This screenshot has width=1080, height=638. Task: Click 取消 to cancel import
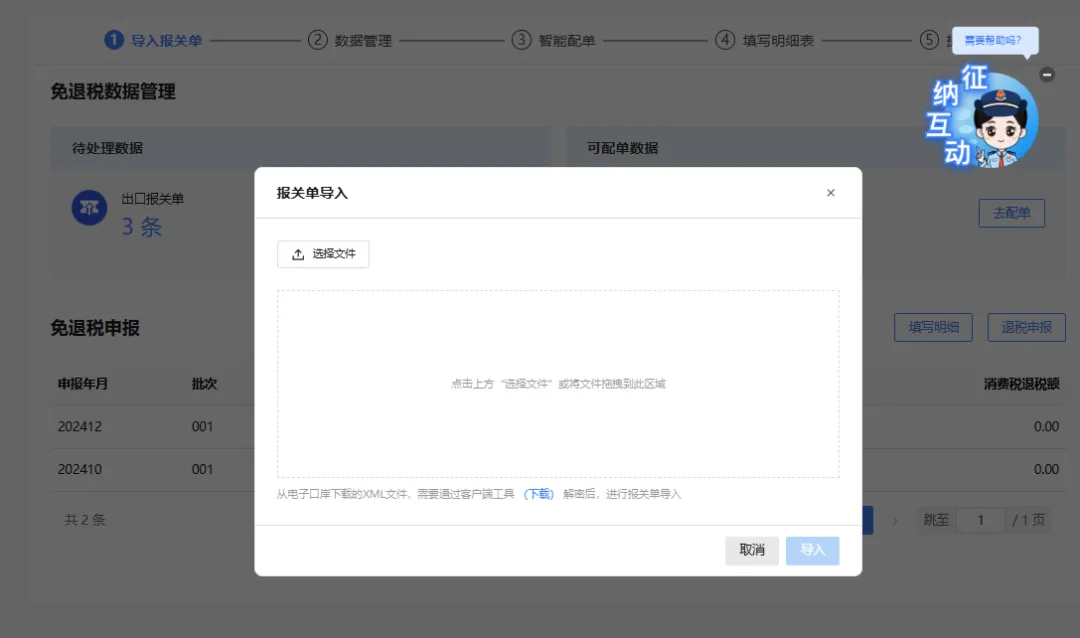click(x=751, y=550)
